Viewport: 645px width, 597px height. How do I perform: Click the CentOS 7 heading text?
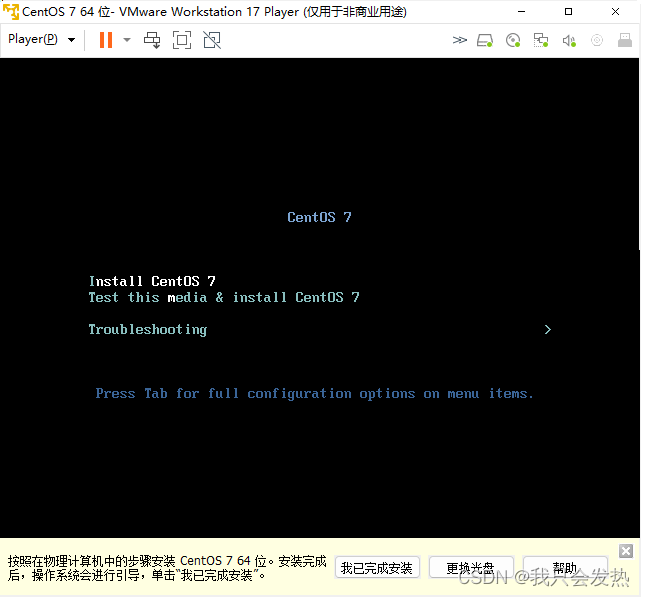click(319, 217)
